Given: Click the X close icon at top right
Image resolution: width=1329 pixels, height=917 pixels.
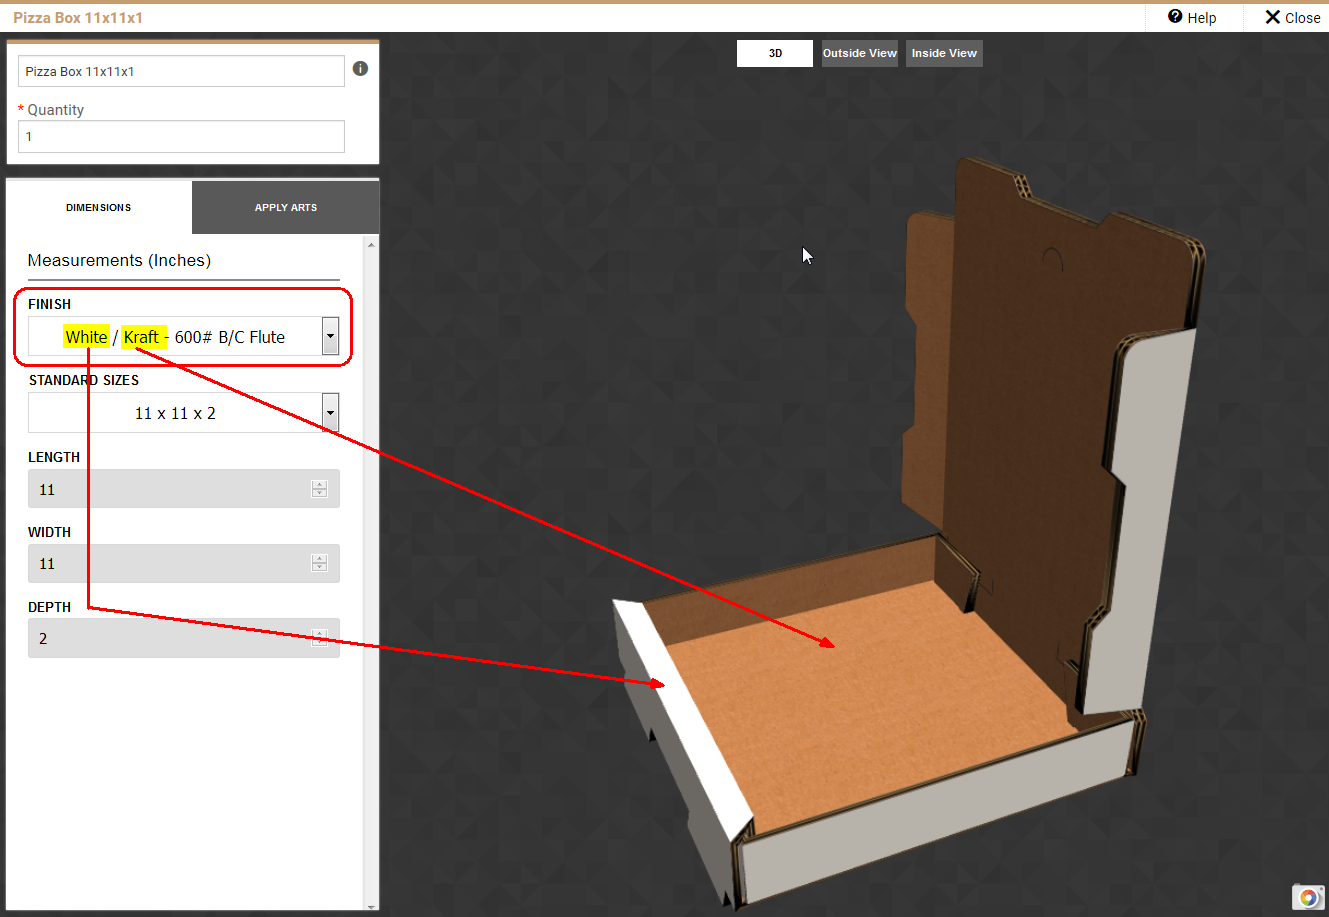Looking at the screenshot, I should (x=1272, y=17).
